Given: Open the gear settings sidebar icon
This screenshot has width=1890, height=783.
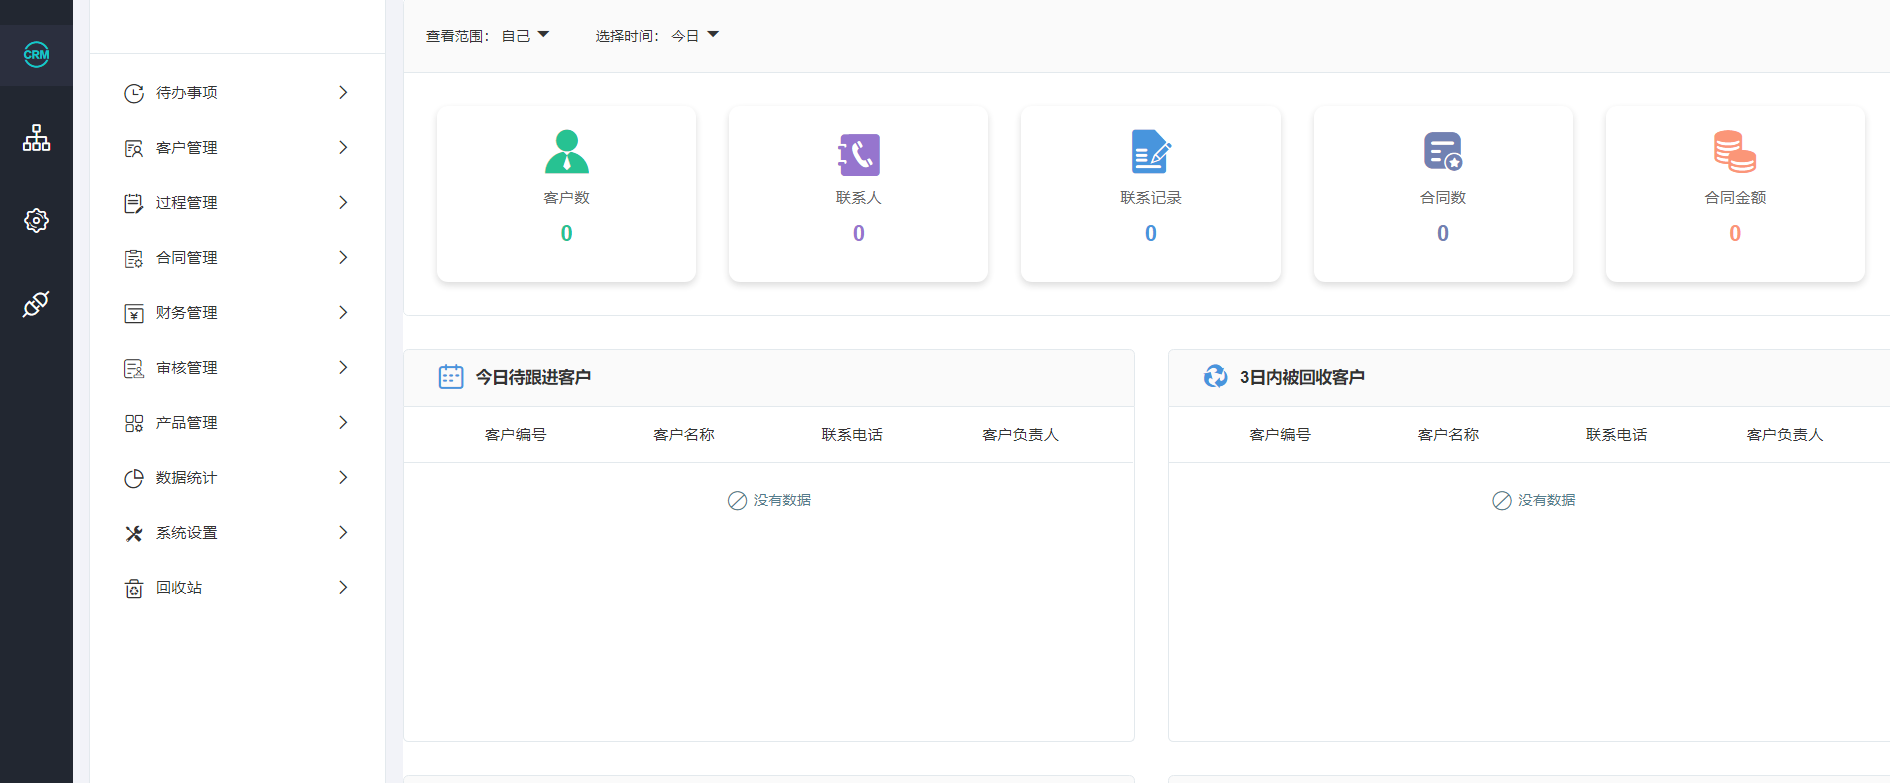Looking at the screenshot, I should [x=36, y=221].
